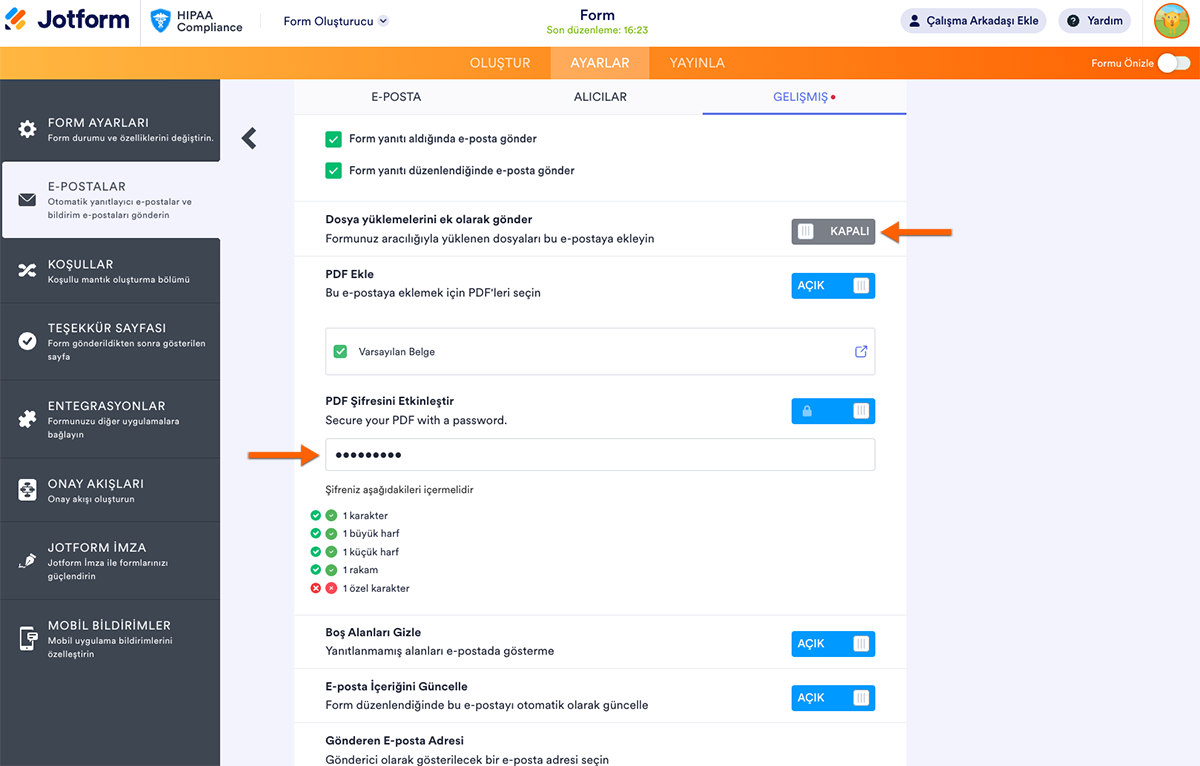Open the Yayınla tab
Screen dimensions: 1200x766
click(x=697, y=63)
